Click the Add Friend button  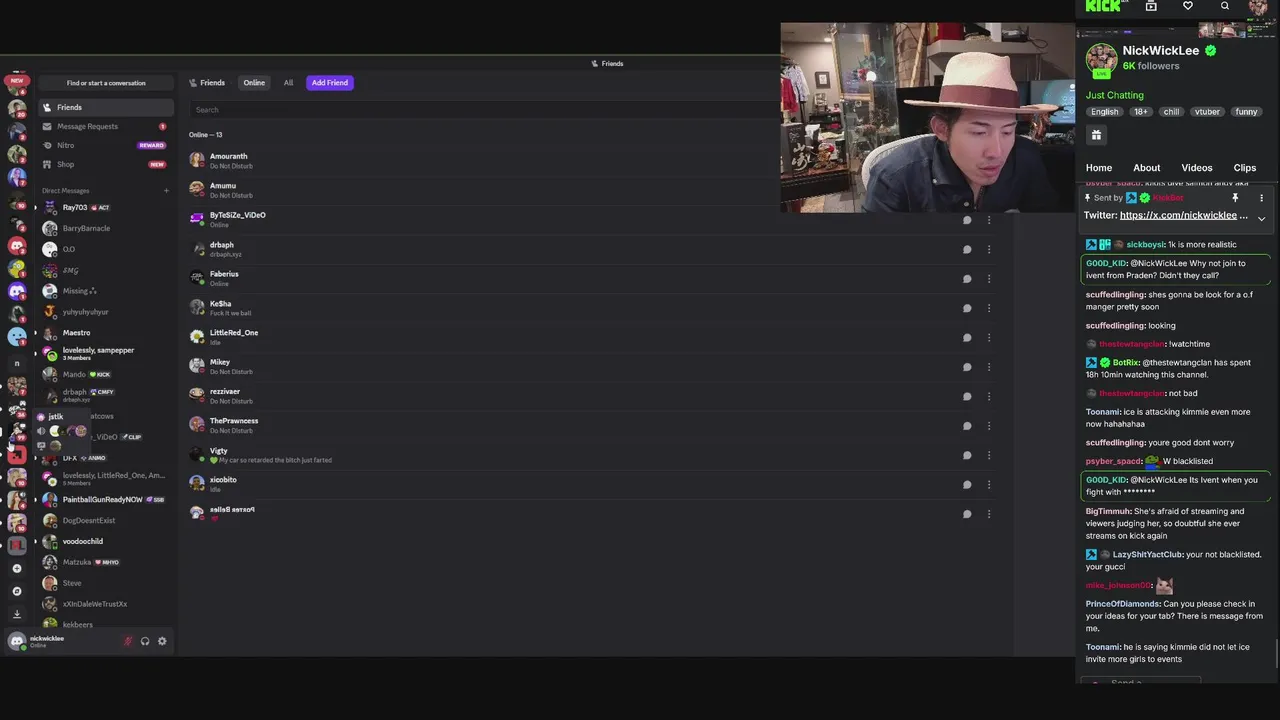point(329,83)
